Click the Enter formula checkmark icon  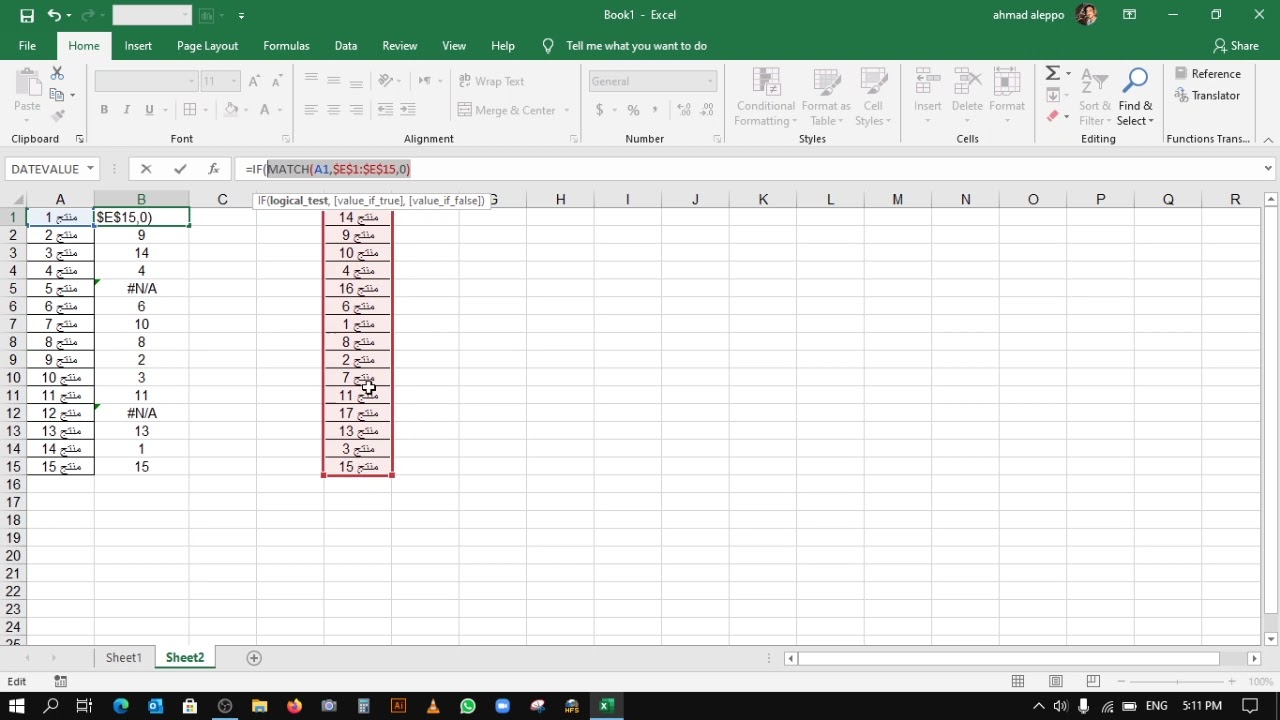coord(180,169)
